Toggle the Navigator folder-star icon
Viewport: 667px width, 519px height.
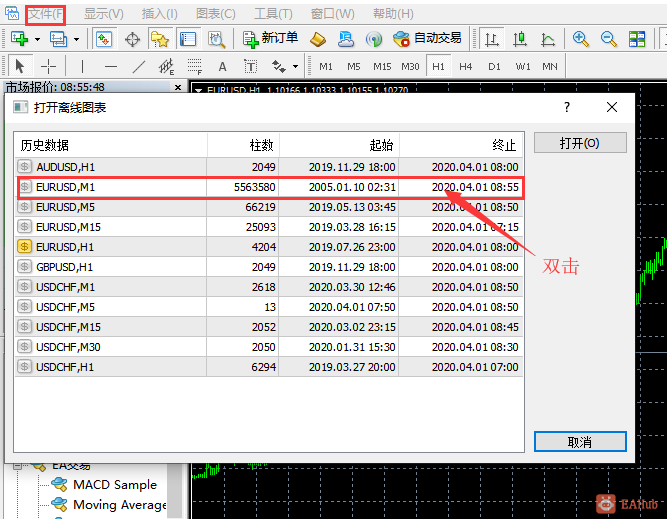click(160, 39)
